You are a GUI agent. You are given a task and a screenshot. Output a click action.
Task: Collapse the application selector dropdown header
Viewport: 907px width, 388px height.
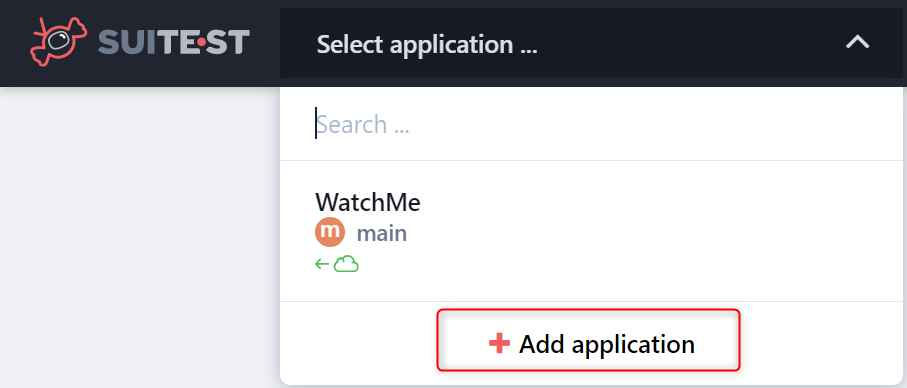pyautogui.click(x=593, y=43)
